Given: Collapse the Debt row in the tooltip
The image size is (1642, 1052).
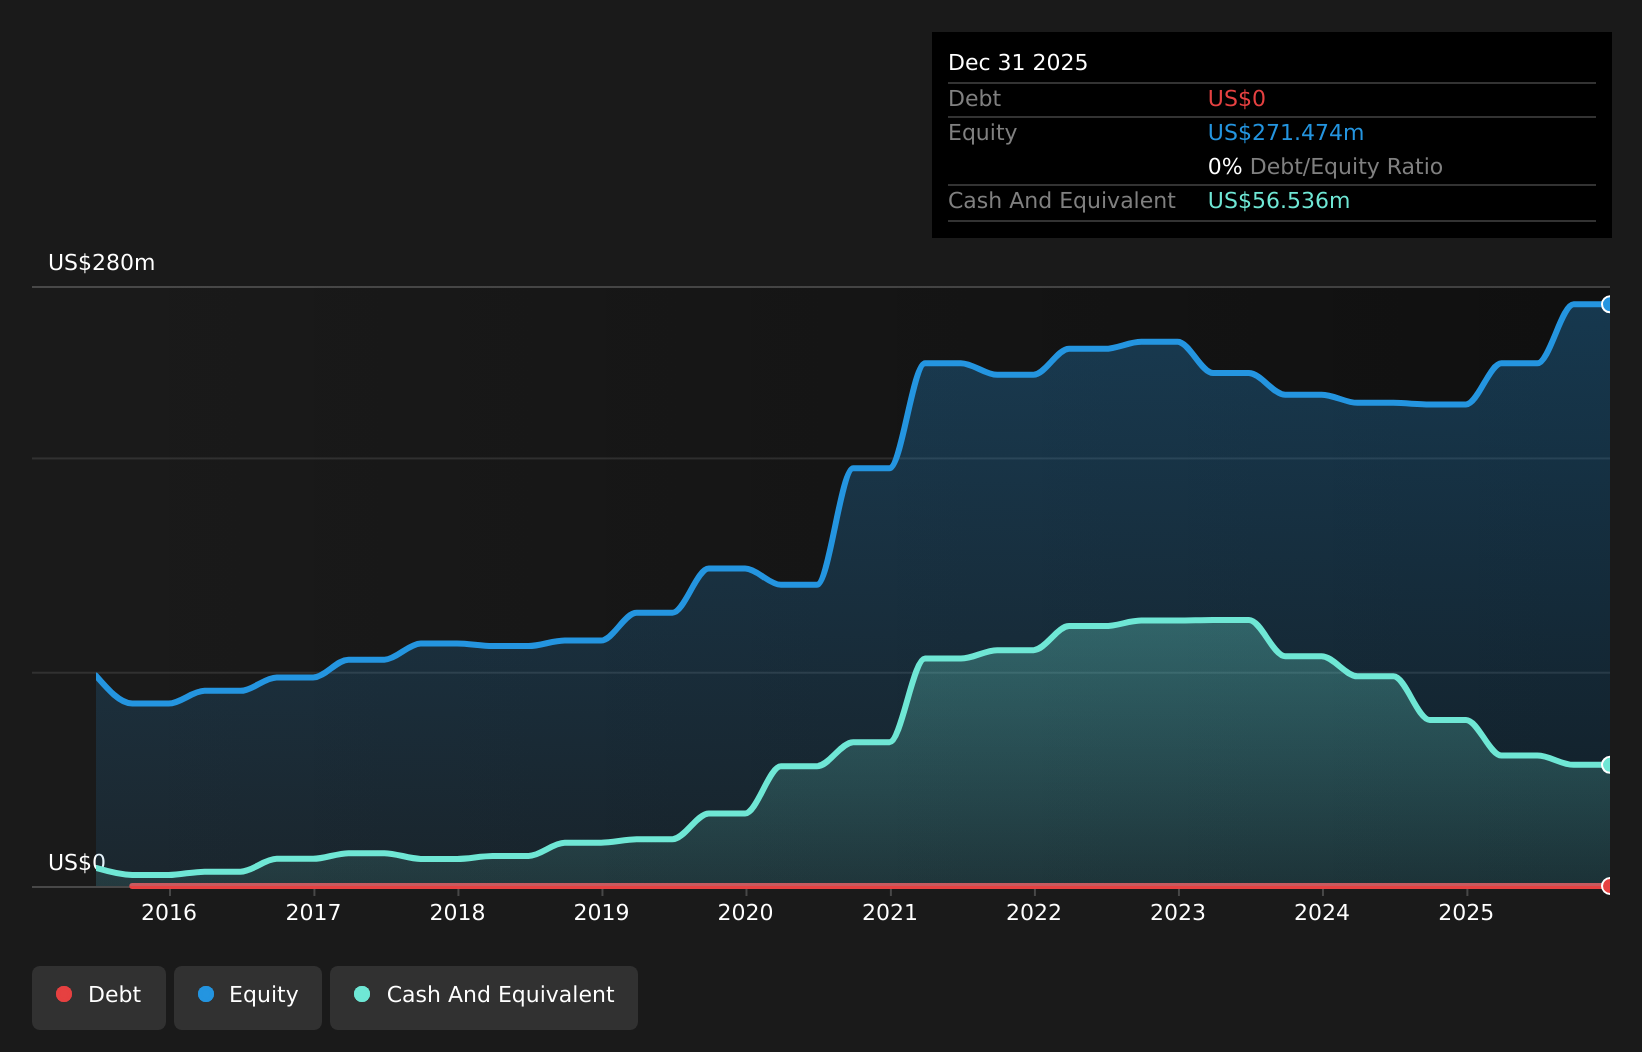Looking at the screenshot, I should click(x=975, y=98).
